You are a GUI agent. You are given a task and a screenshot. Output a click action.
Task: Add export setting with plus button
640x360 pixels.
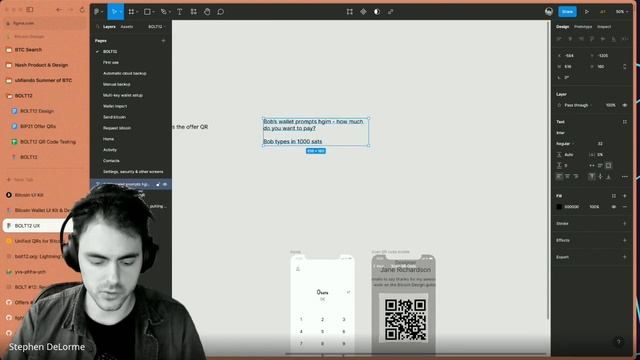(x=624, y=257)
